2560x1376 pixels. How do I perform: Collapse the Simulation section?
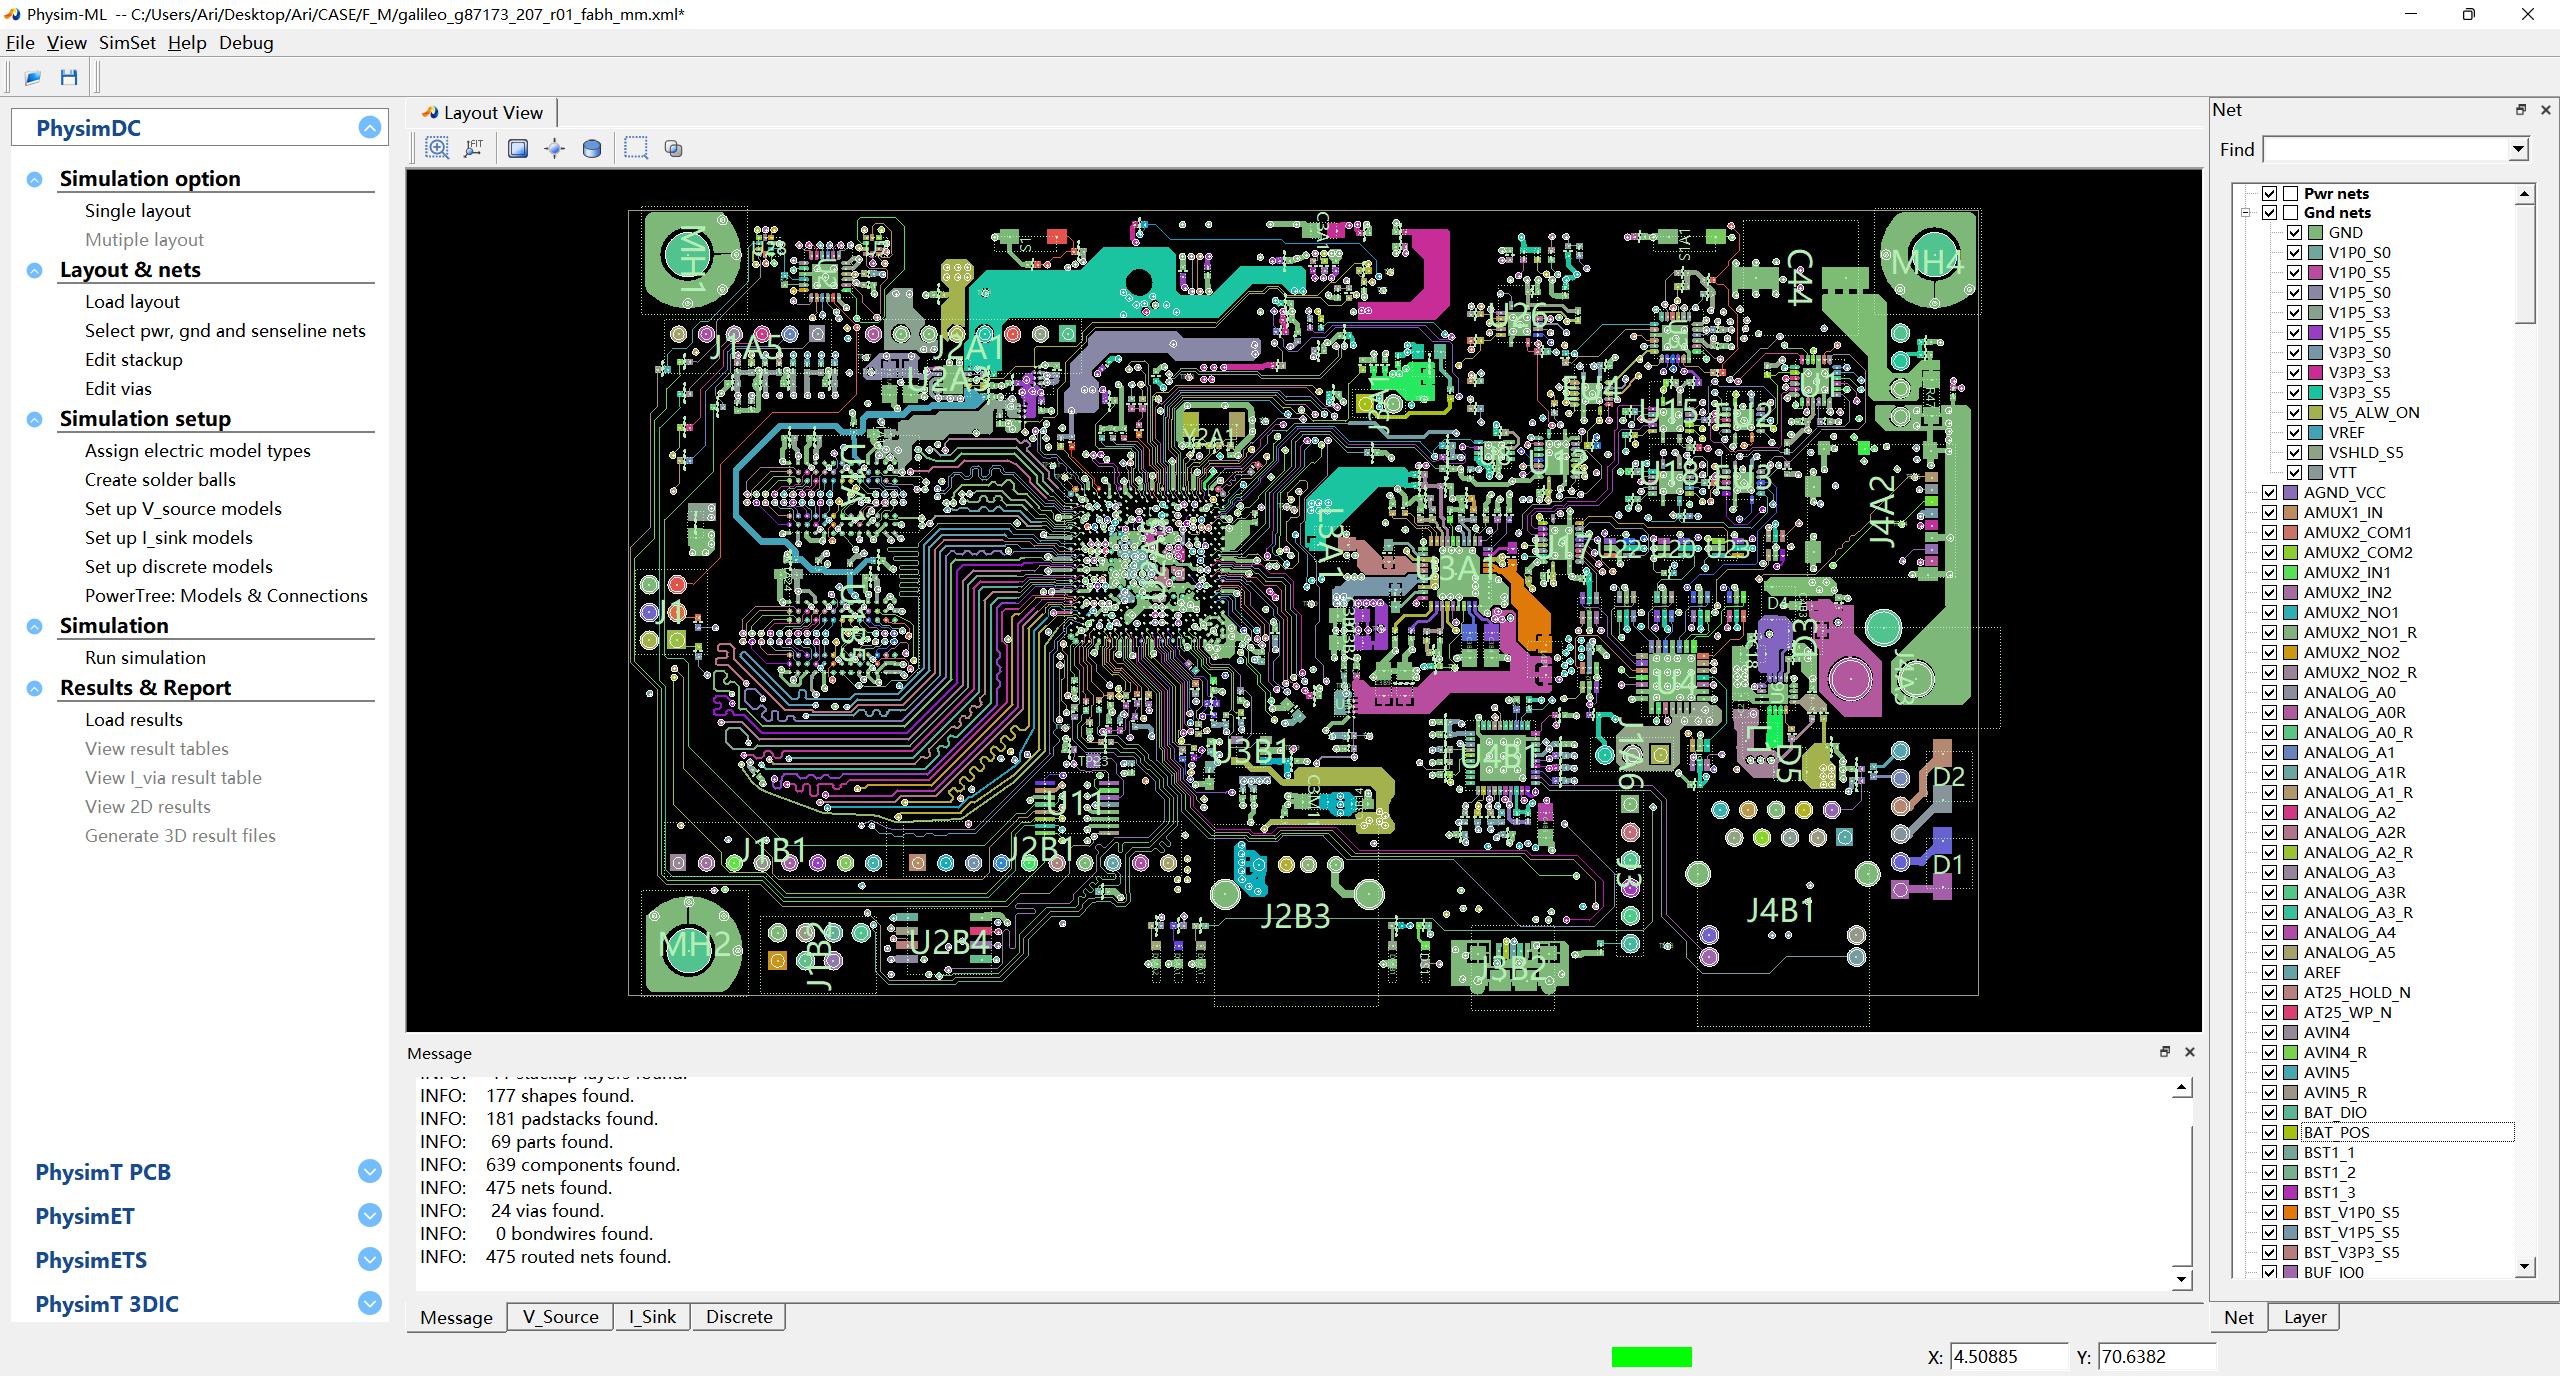point(35,627)
